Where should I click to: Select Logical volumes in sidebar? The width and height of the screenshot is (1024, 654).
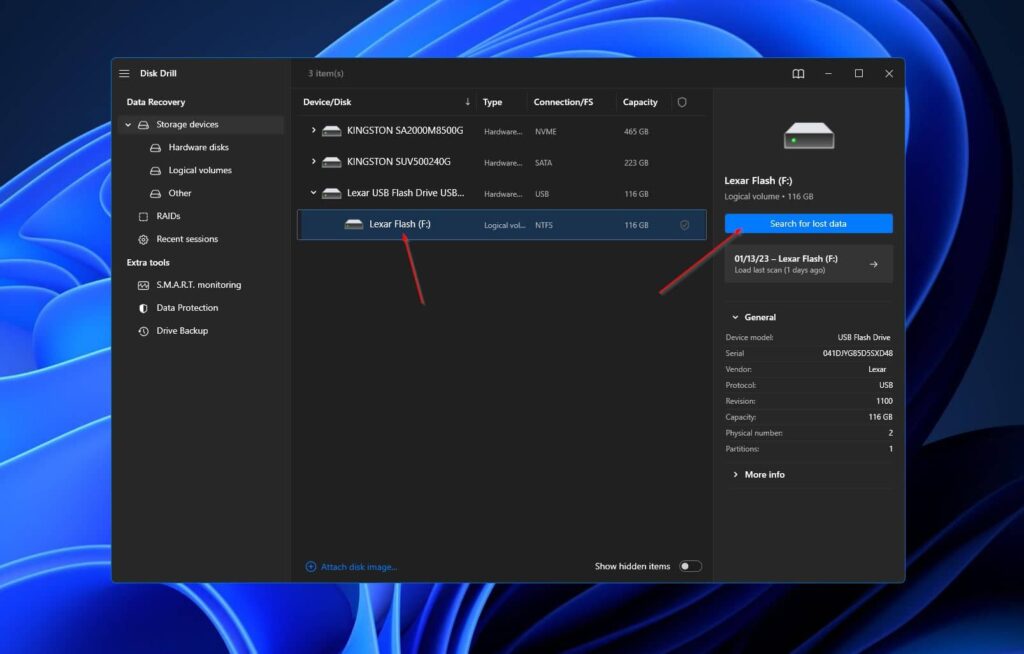pos(200,170)
